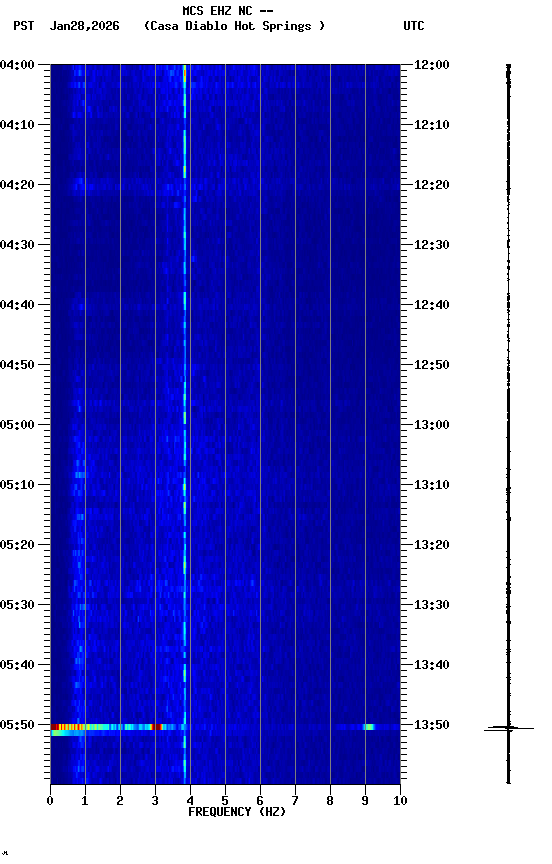Click the 05:50 PST time label

[x=17, y=725]
